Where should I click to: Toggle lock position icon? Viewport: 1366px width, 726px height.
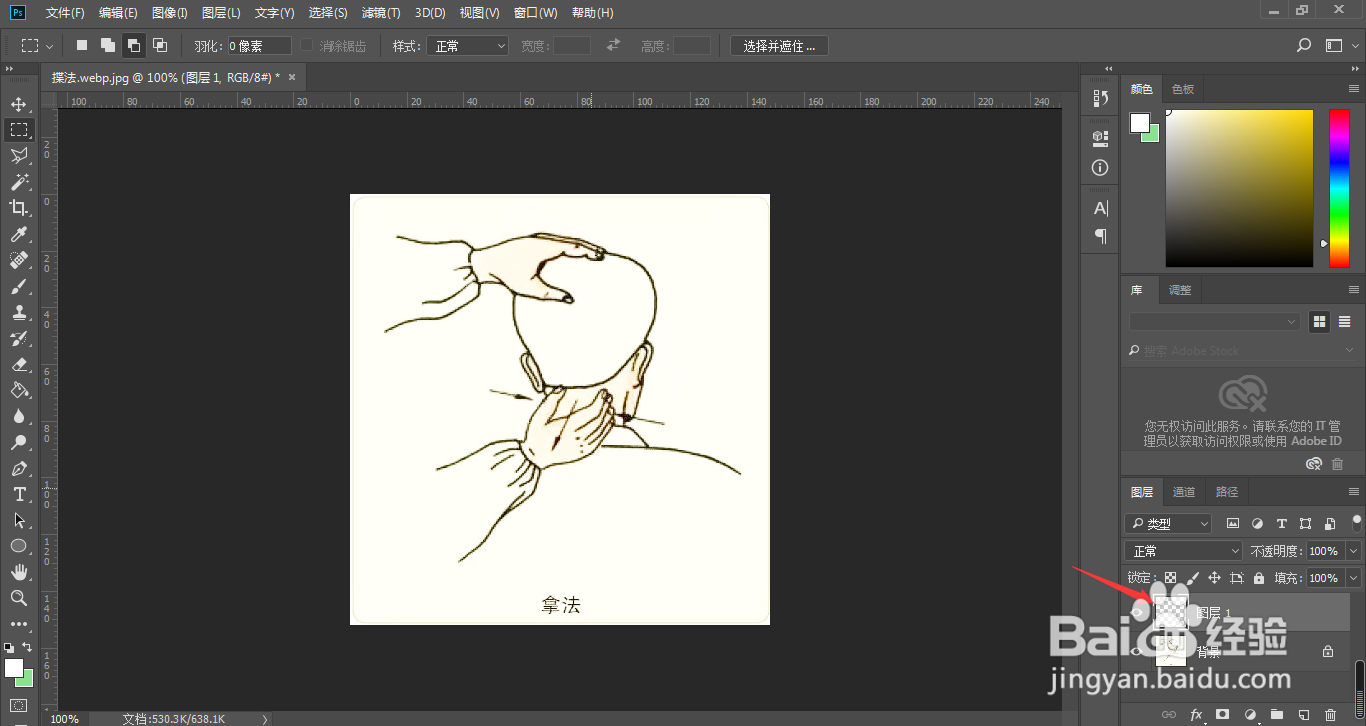pyautogui.click(x=1214, y=578)
